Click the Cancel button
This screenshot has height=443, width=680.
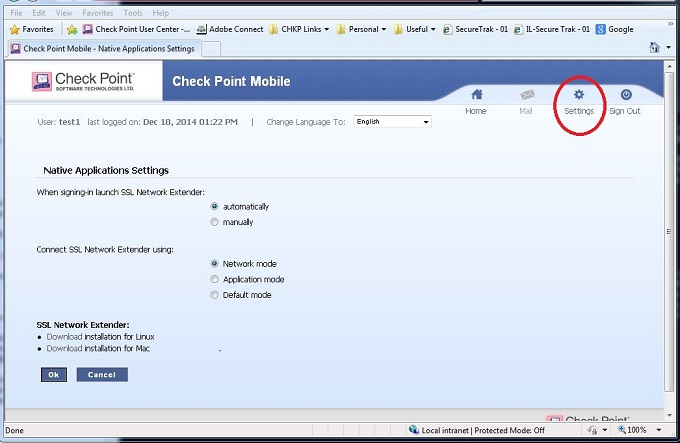(x=102, y=375)
